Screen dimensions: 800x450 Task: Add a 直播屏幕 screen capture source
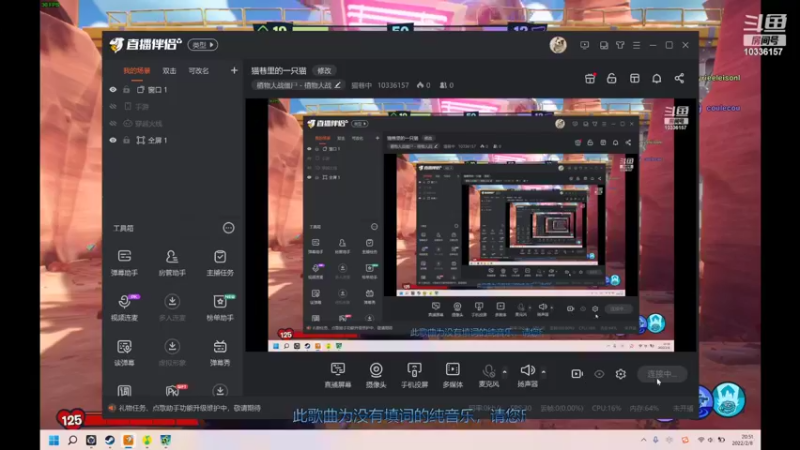tap(338, 375)
